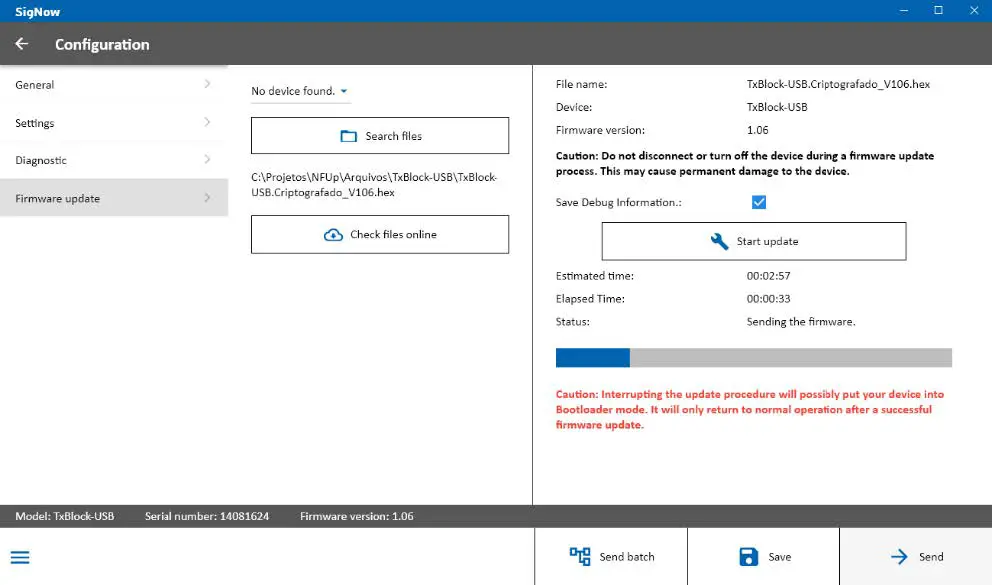
Task: Click the floppy disk Save icon
Action: (x=748, y=557)
